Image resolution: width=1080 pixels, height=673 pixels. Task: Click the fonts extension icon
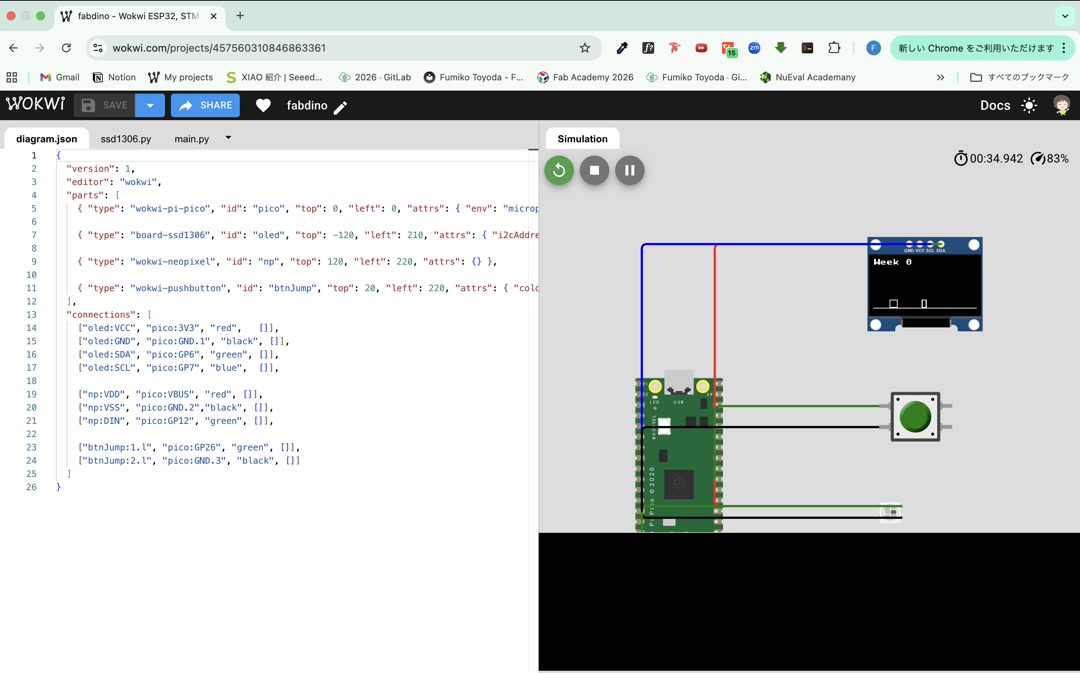click(648, 48)
